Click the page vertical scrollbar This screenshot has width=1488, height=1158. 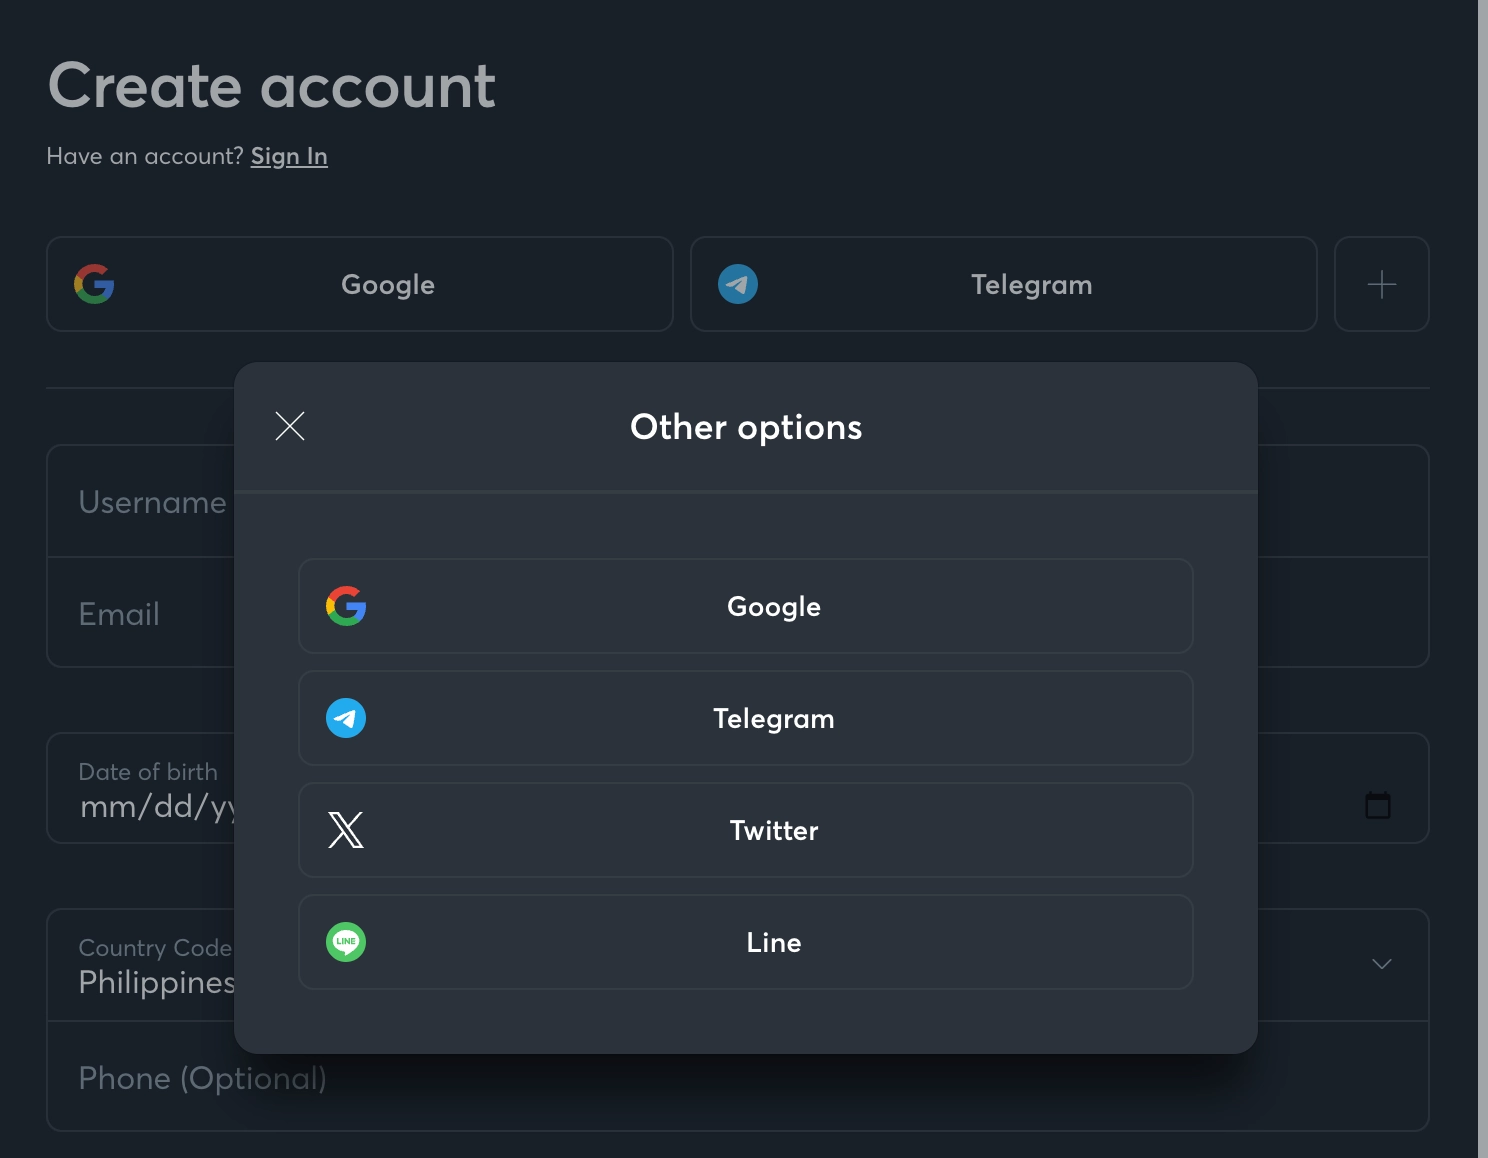coord(1483,579)
